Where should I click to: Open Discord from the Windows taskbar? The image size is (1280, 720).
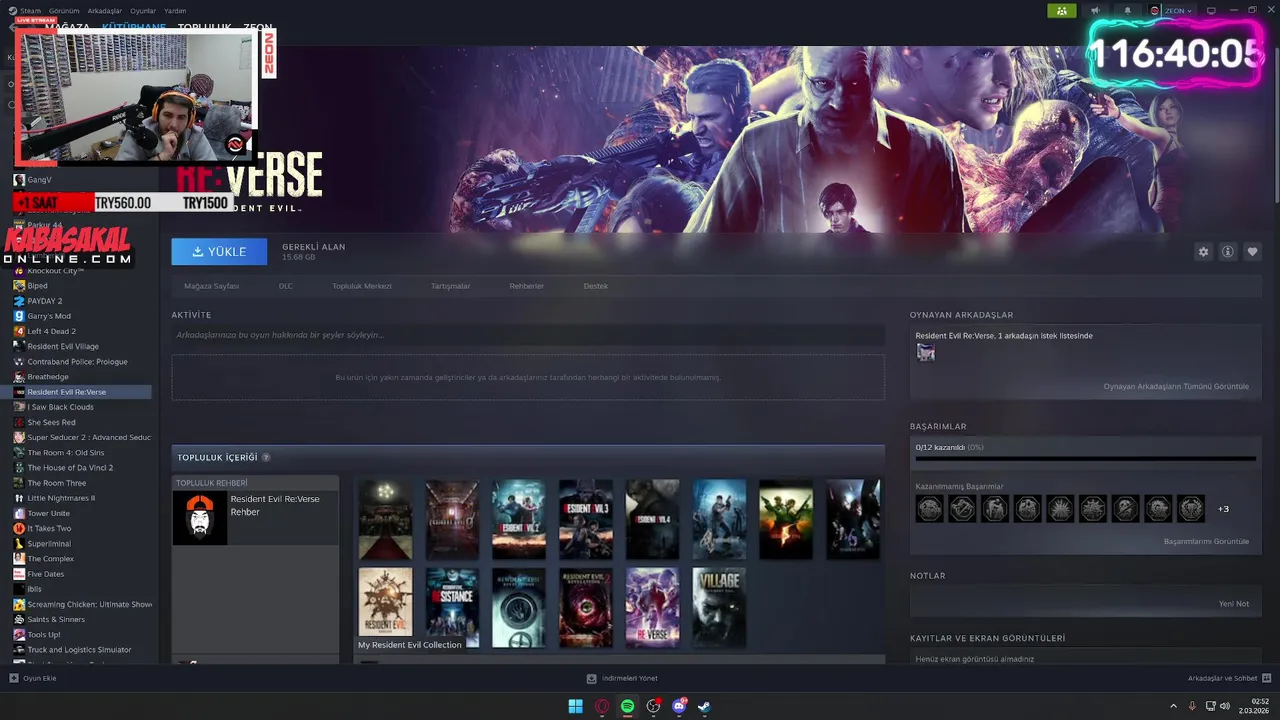(x=680, y=706)
